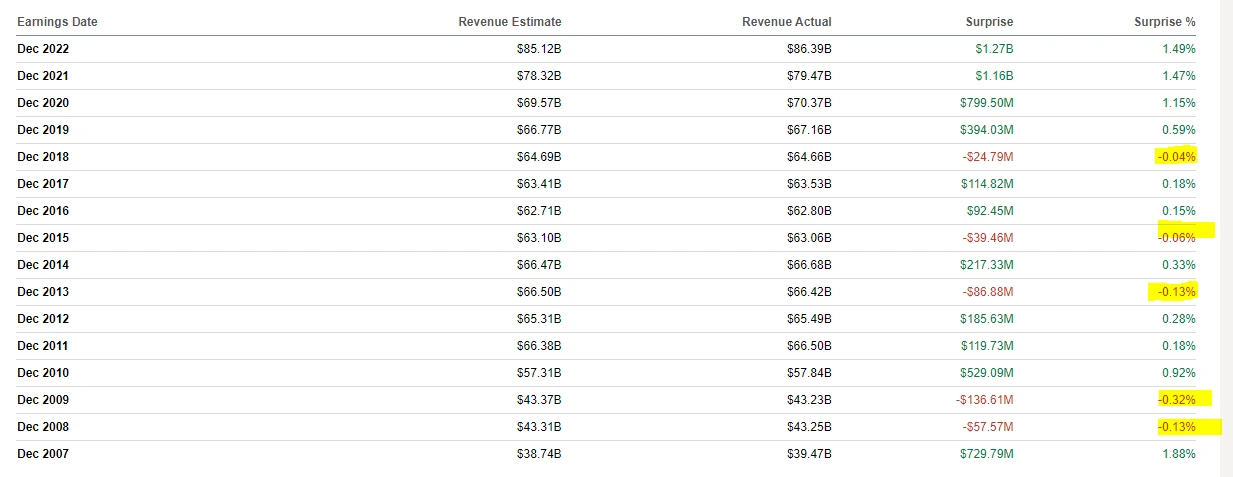Click the Surprise column header
The width and height of the screenshot is (1233, 477).
click(990, 22)
